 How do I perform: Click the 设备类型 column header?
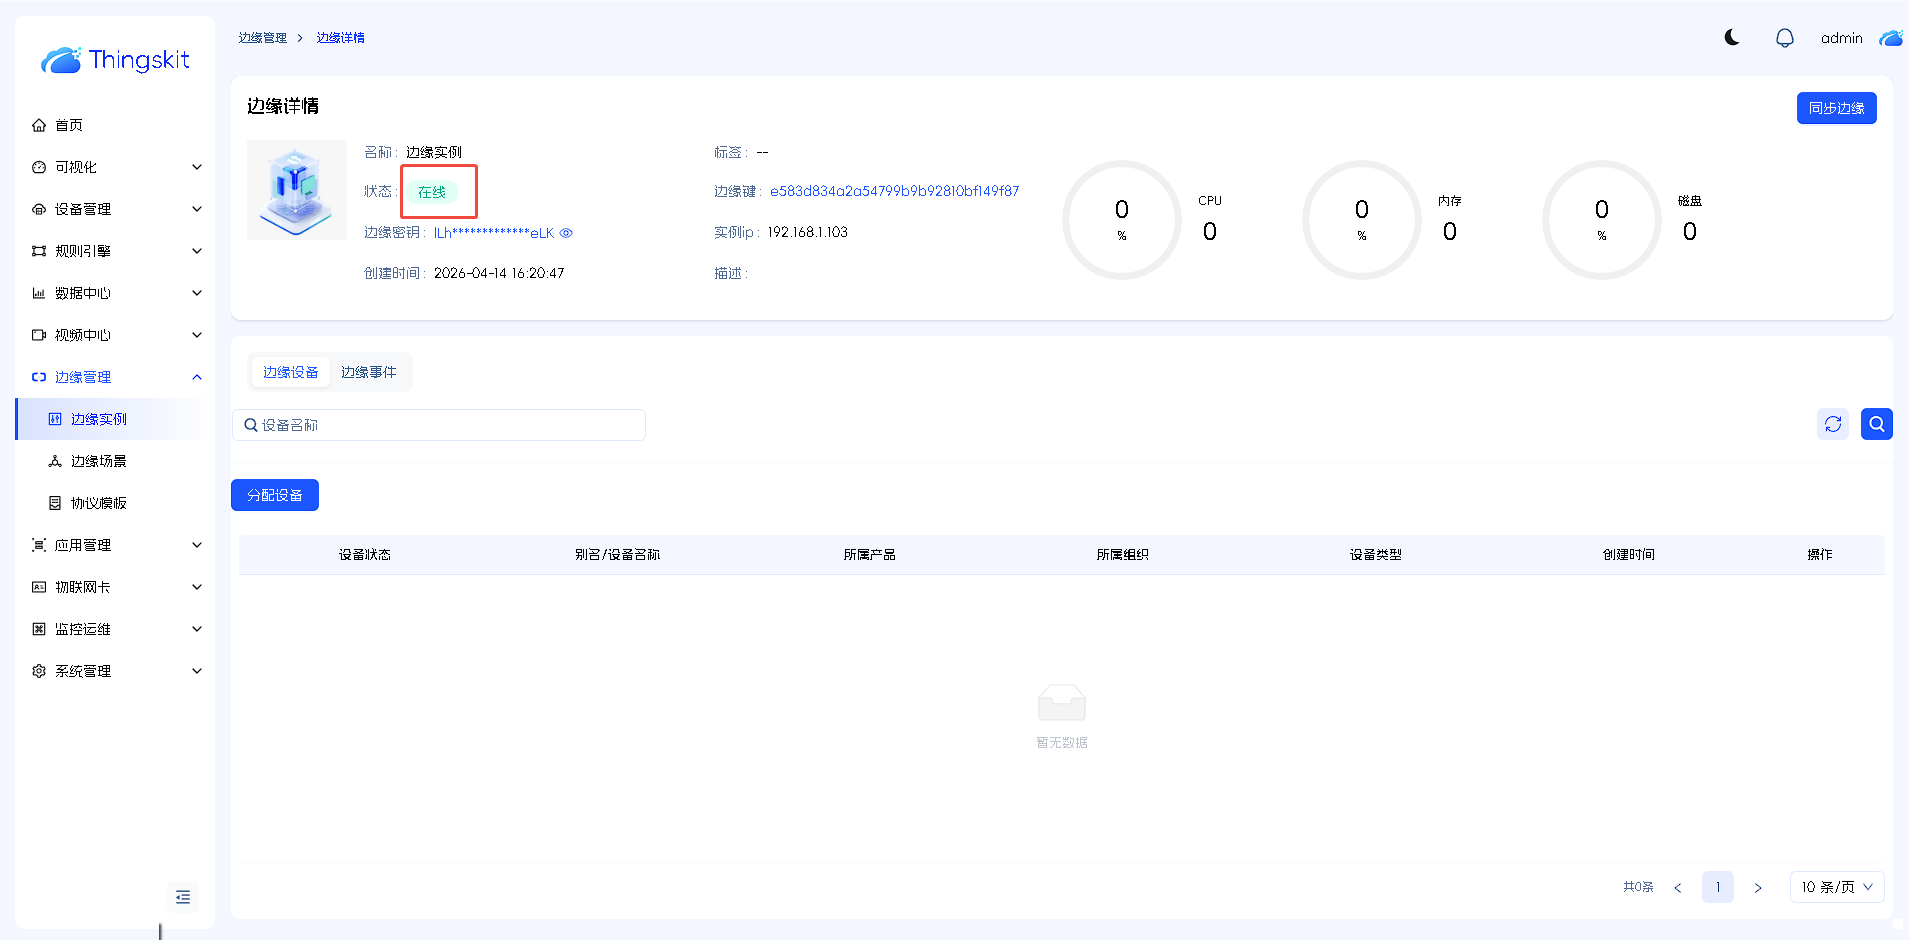[1376, 555]
